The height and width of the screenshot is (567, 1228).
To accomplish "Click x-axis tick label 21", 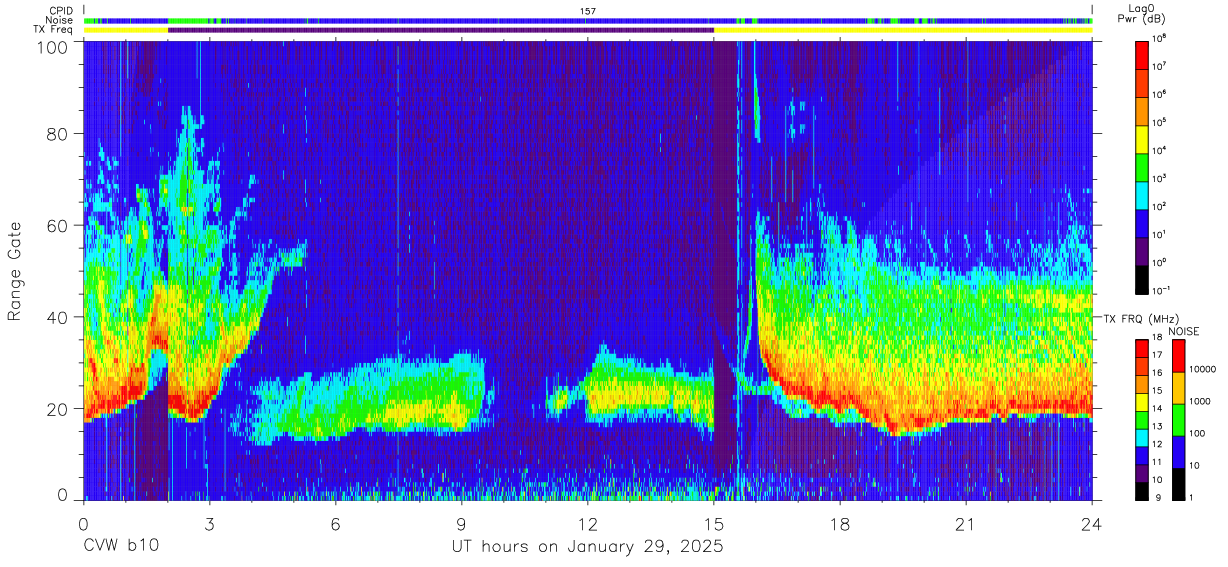I will coord(966,523).
